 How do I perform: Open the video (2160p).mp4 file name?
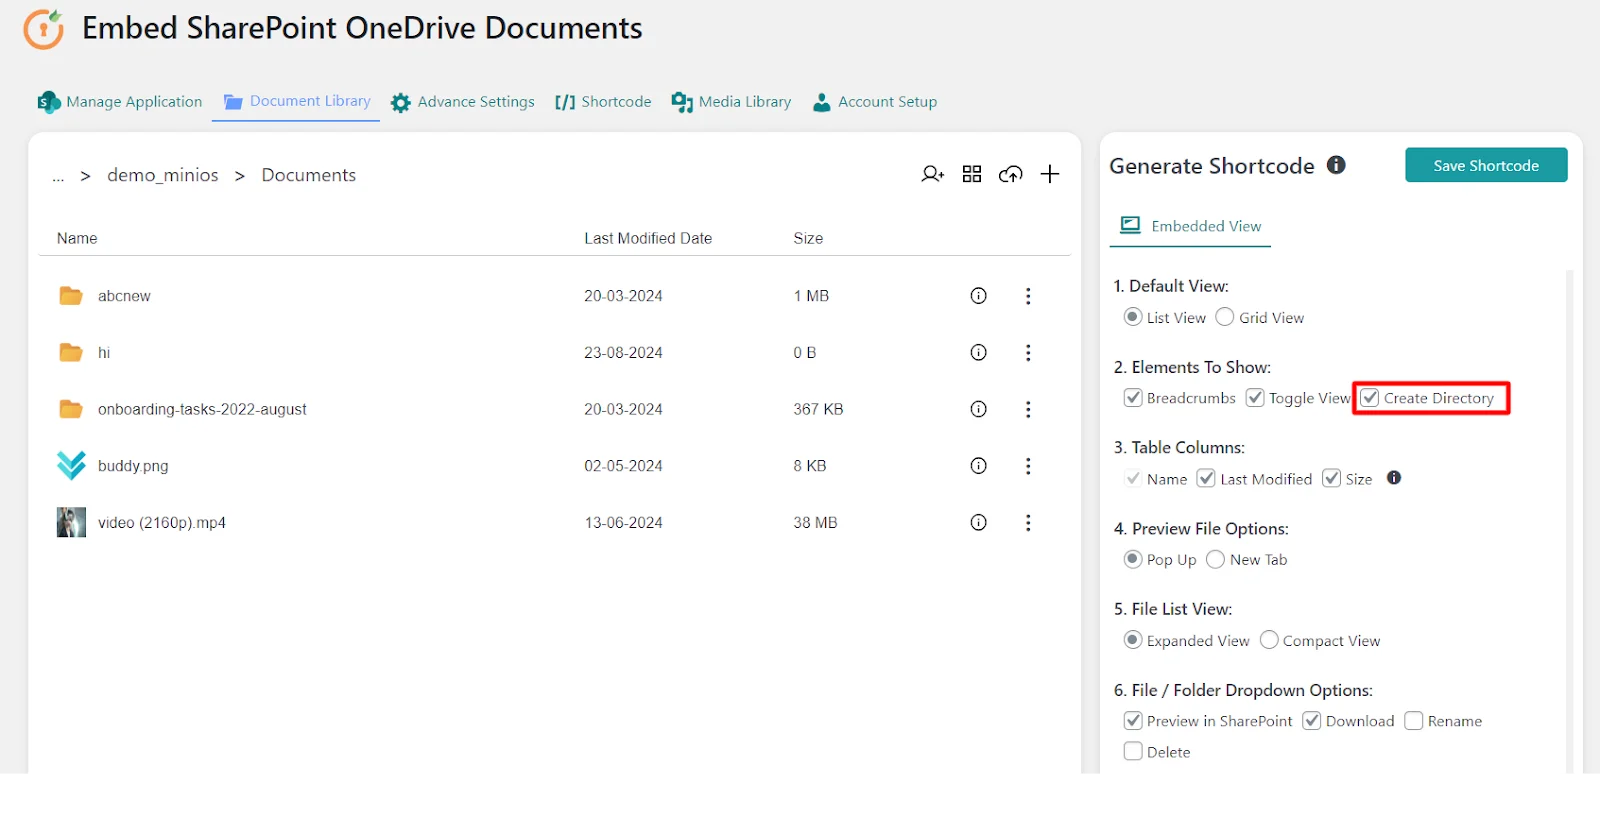coord(162,523)
